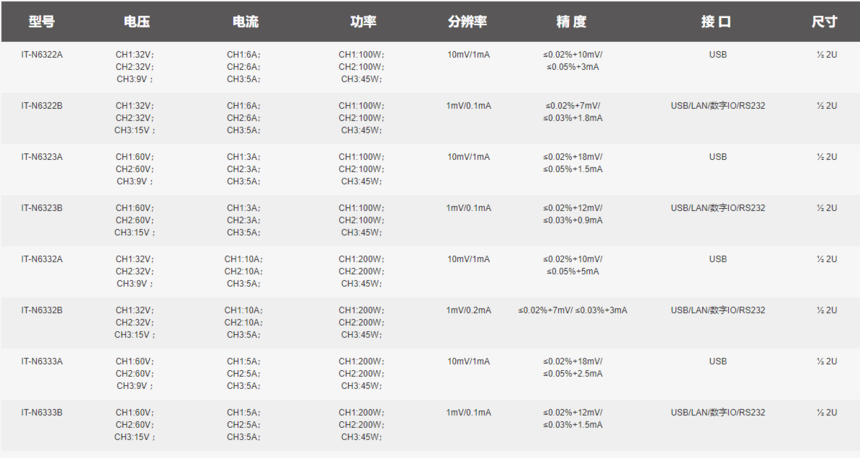Click the current cell of IT-N6322B
The width and height of the screenshot is (860, 458).
click(244, 118)
